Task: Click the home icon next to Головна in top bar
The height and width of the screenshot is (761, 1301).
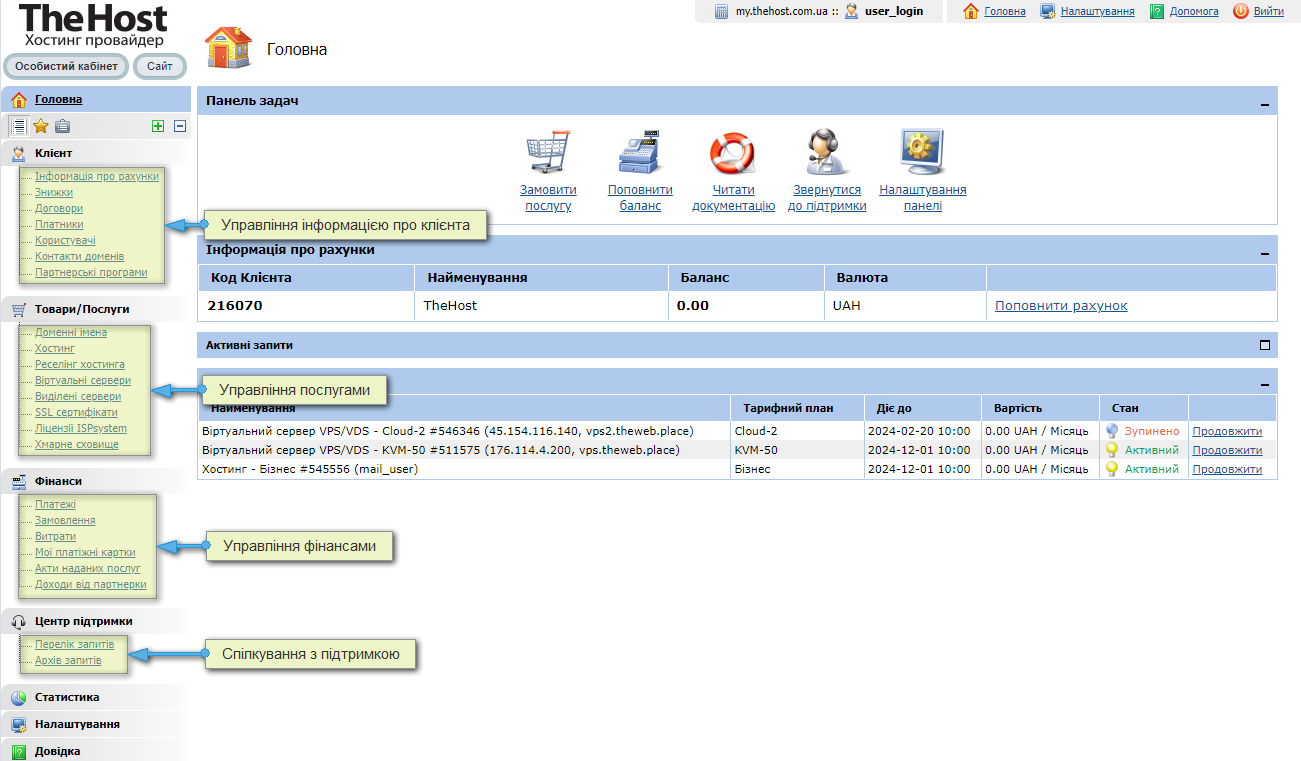Action: pyautogui.click(x=970, y=11)
